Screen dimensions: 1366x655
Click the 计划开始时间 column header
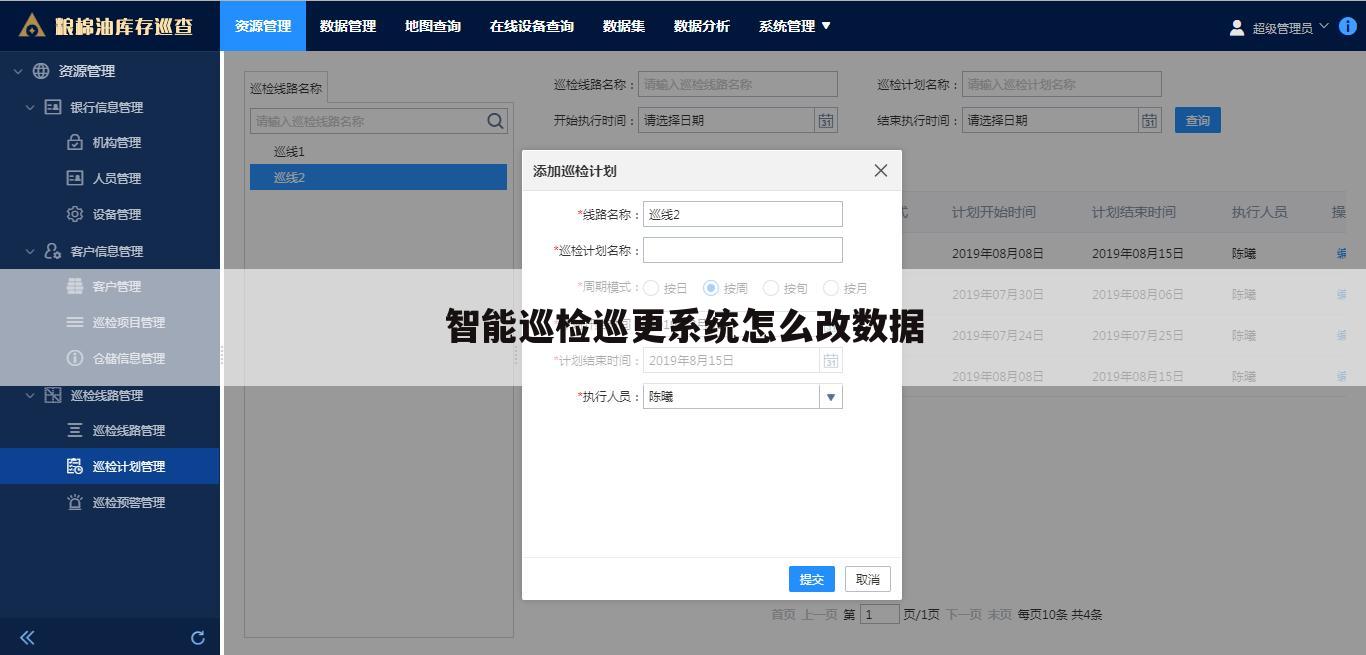994,213
